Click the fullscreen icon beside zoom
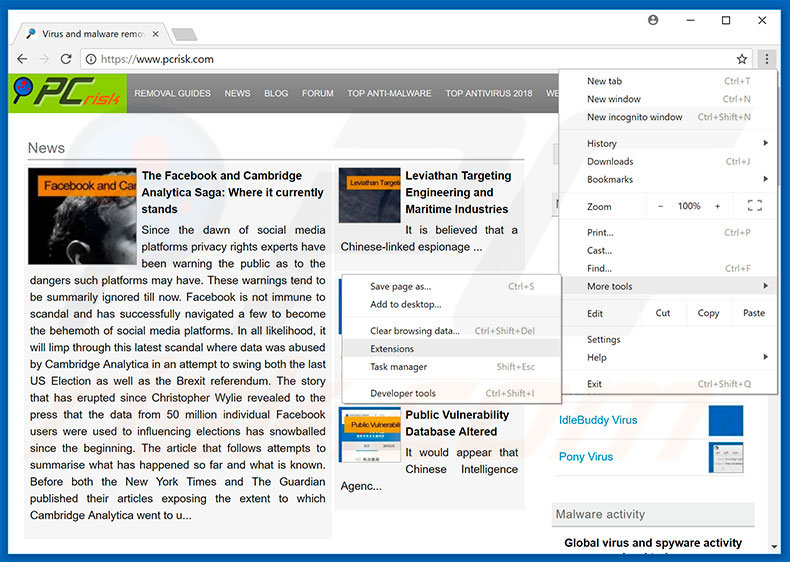790x562 pixels. [754, 206]
